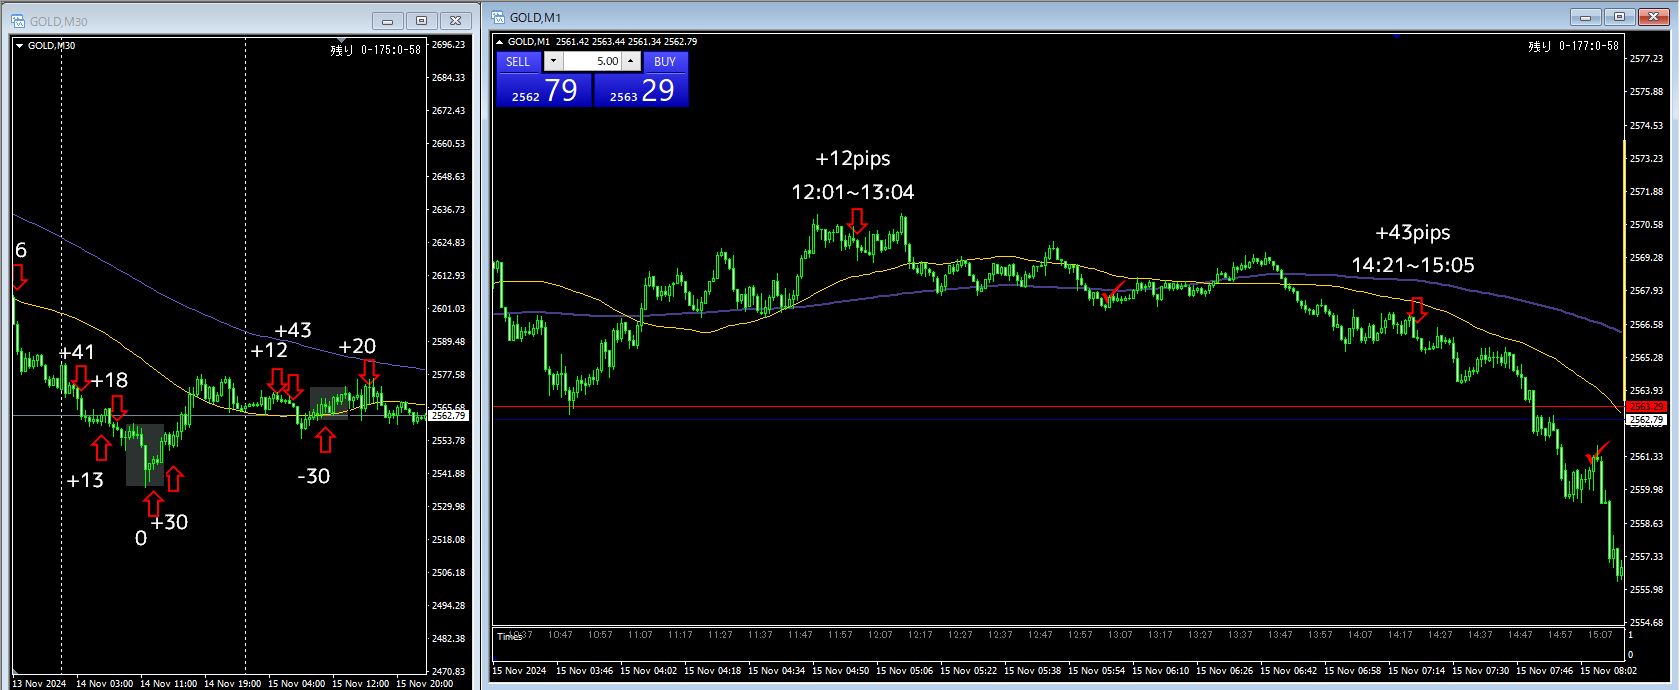The image size is (1680, 690).
Task: Click the 2554.68 price on M1 scale
Action: (1646, 623)
